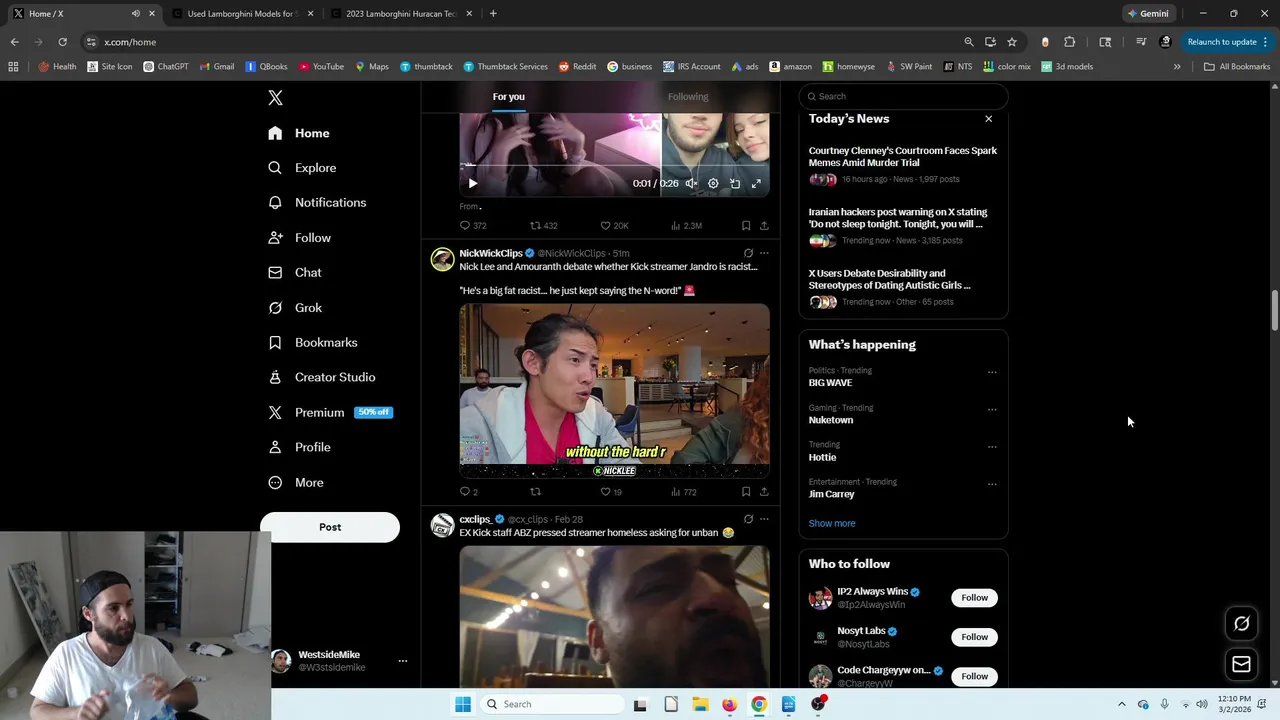Bookmark the post with 2.3M views
The width and height of the screenshot is (1280, 720).
tap(746, 226)
